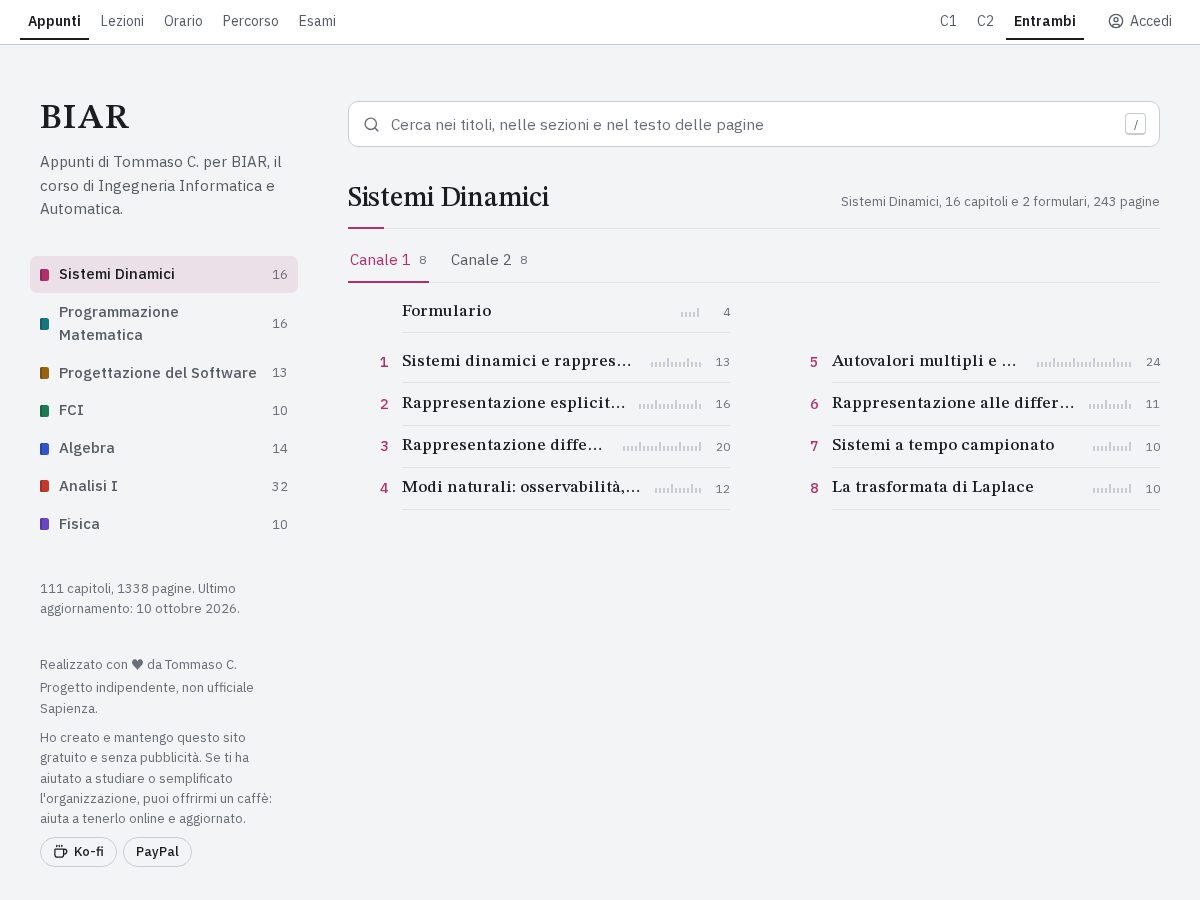Click the page bar chart for Formulario

point(690,312)
